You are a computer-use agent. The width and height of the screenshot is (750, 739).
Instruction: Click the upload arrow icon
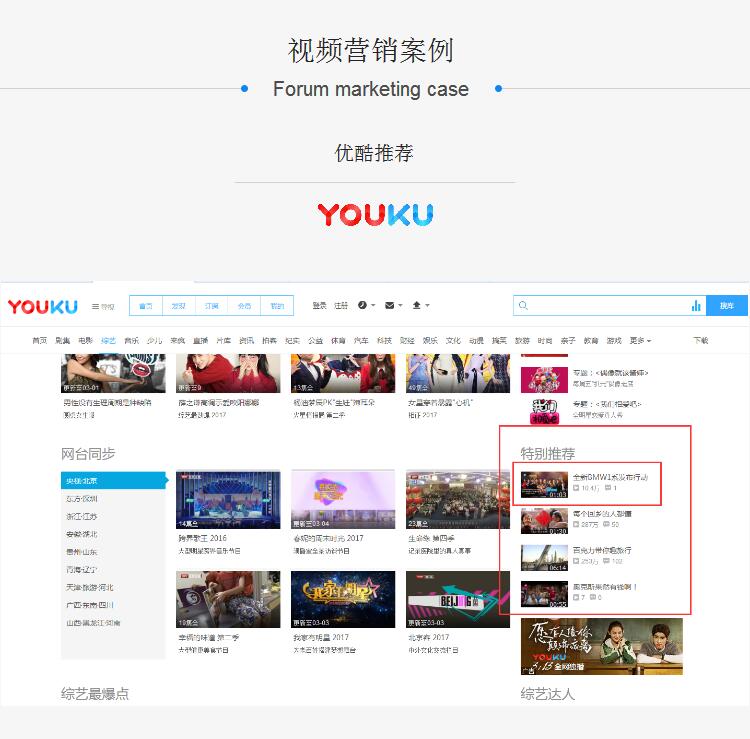pyautogui.click(x=417, y=305)
